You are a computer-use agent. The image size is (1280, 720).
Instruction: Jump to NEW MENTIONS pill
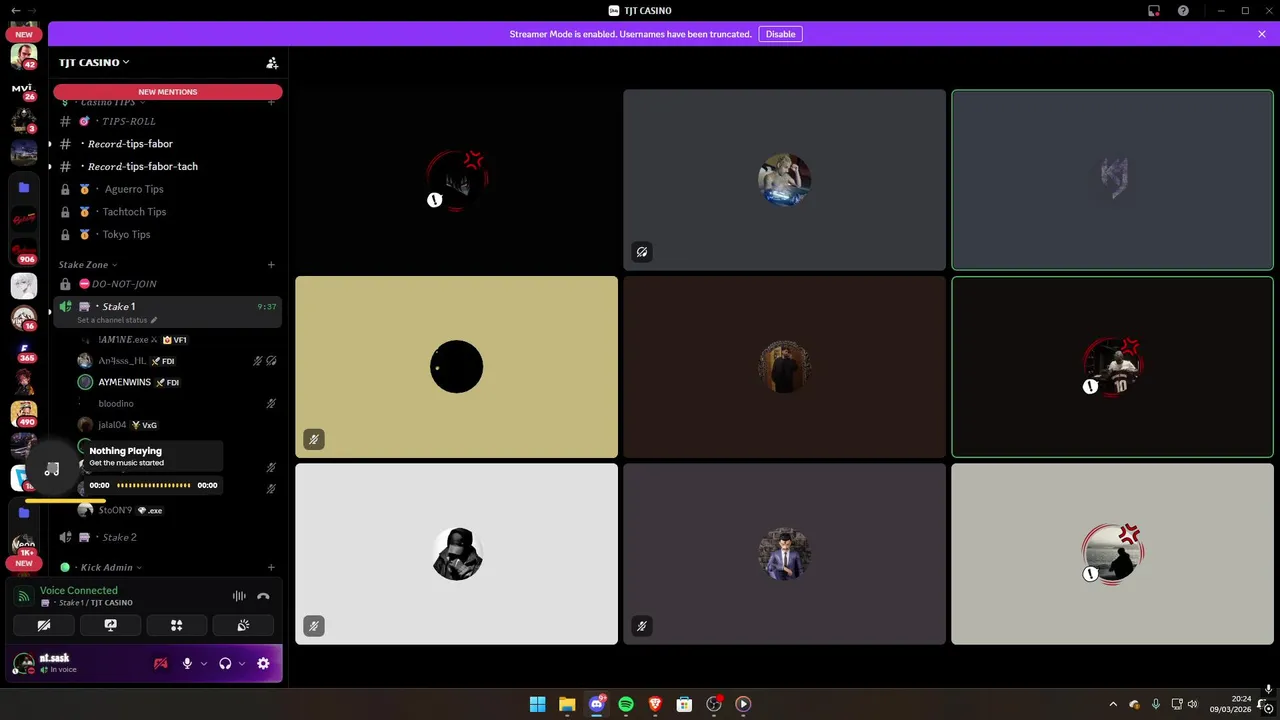pos(168,92)
